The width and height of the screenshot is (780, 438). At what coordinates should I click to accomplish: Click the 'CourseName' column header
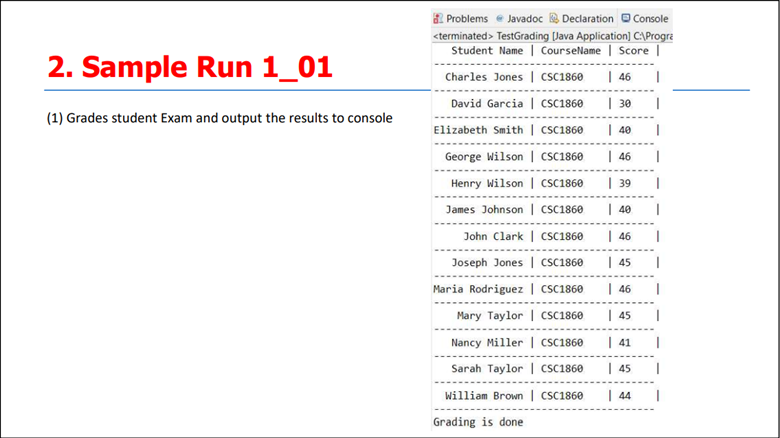coord(571,50)
